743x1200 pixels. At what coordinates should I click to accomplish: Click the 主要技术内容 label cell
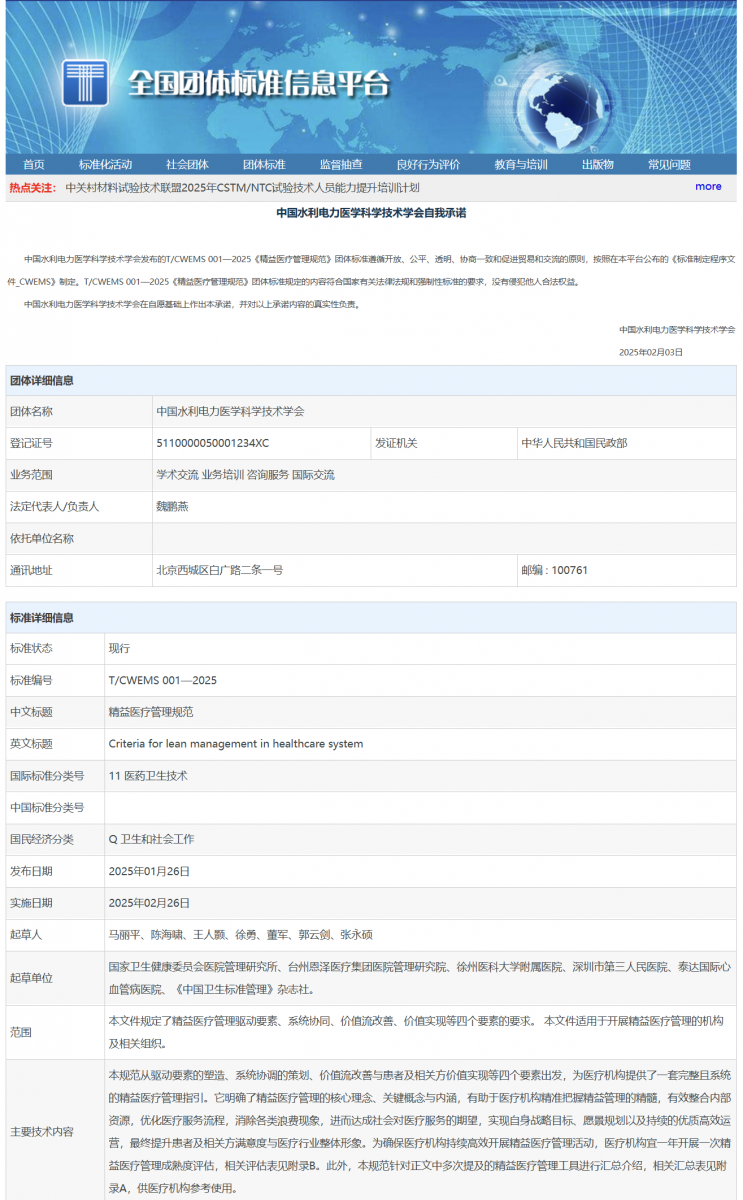point(55,1131)
